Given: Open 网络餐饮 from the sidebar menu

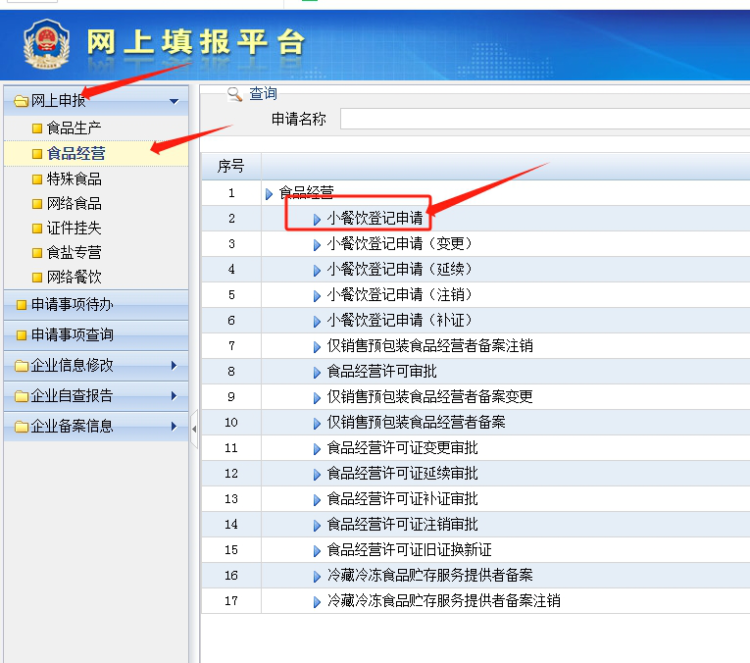Looking at the screenshot, I should click(74, 277).
